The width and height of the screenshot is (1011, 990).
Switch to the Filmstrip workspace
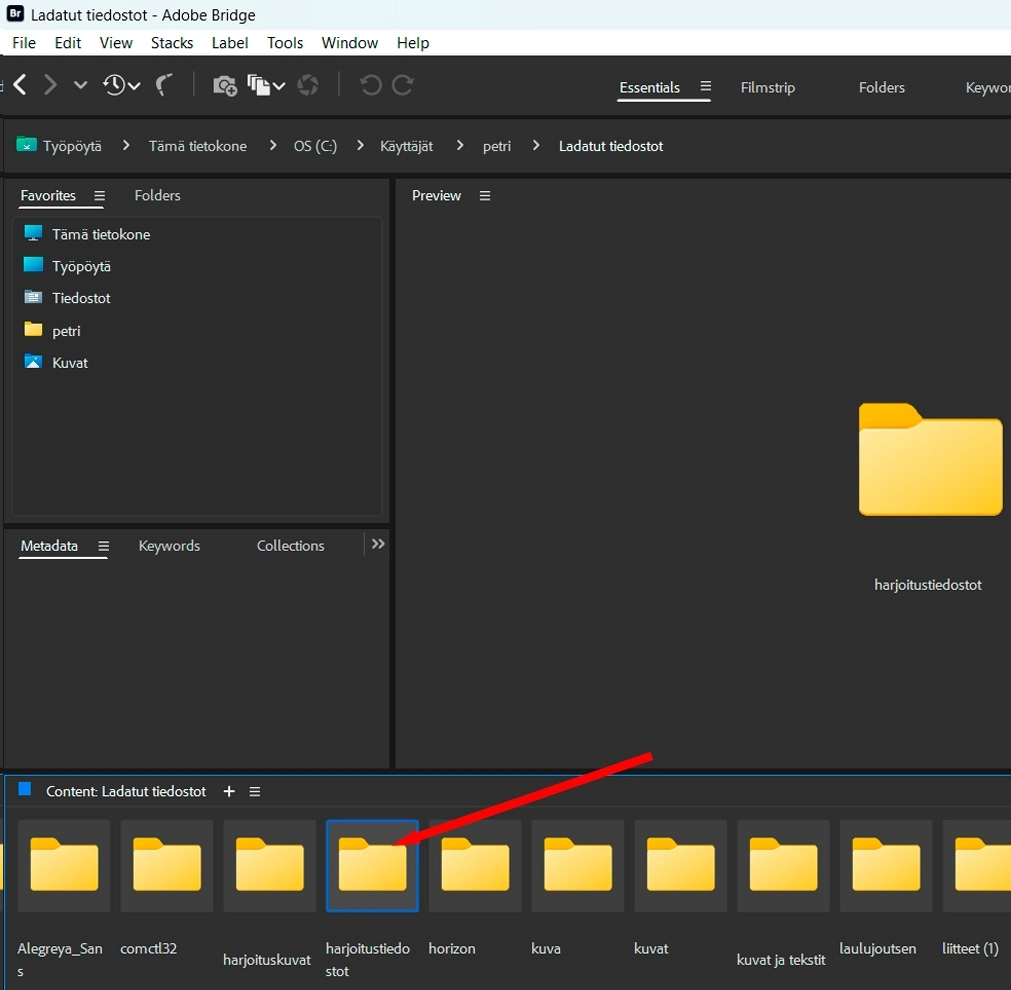pyautogui.click(x=767, y=88)
